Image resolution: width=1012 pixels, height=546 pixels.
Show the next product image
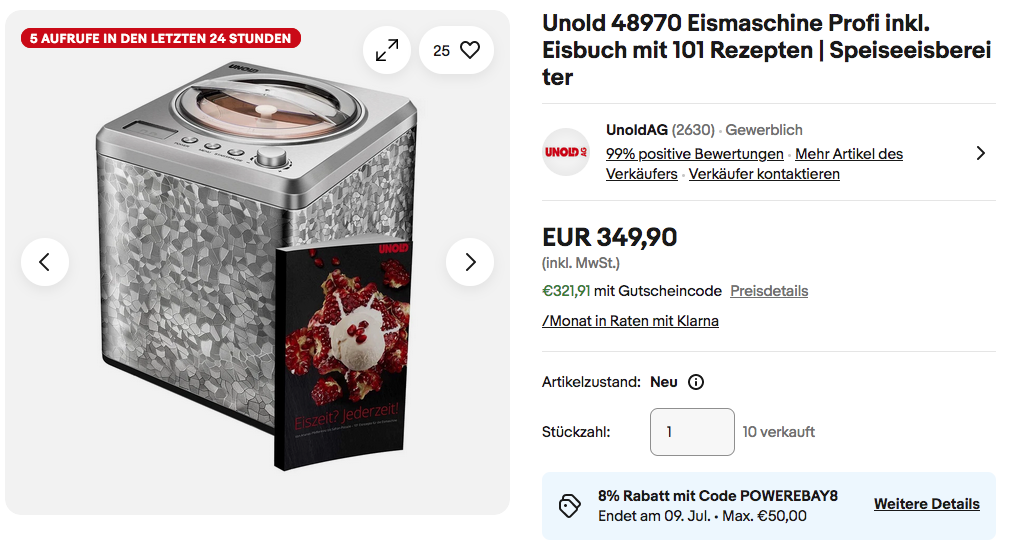[470, 262]
